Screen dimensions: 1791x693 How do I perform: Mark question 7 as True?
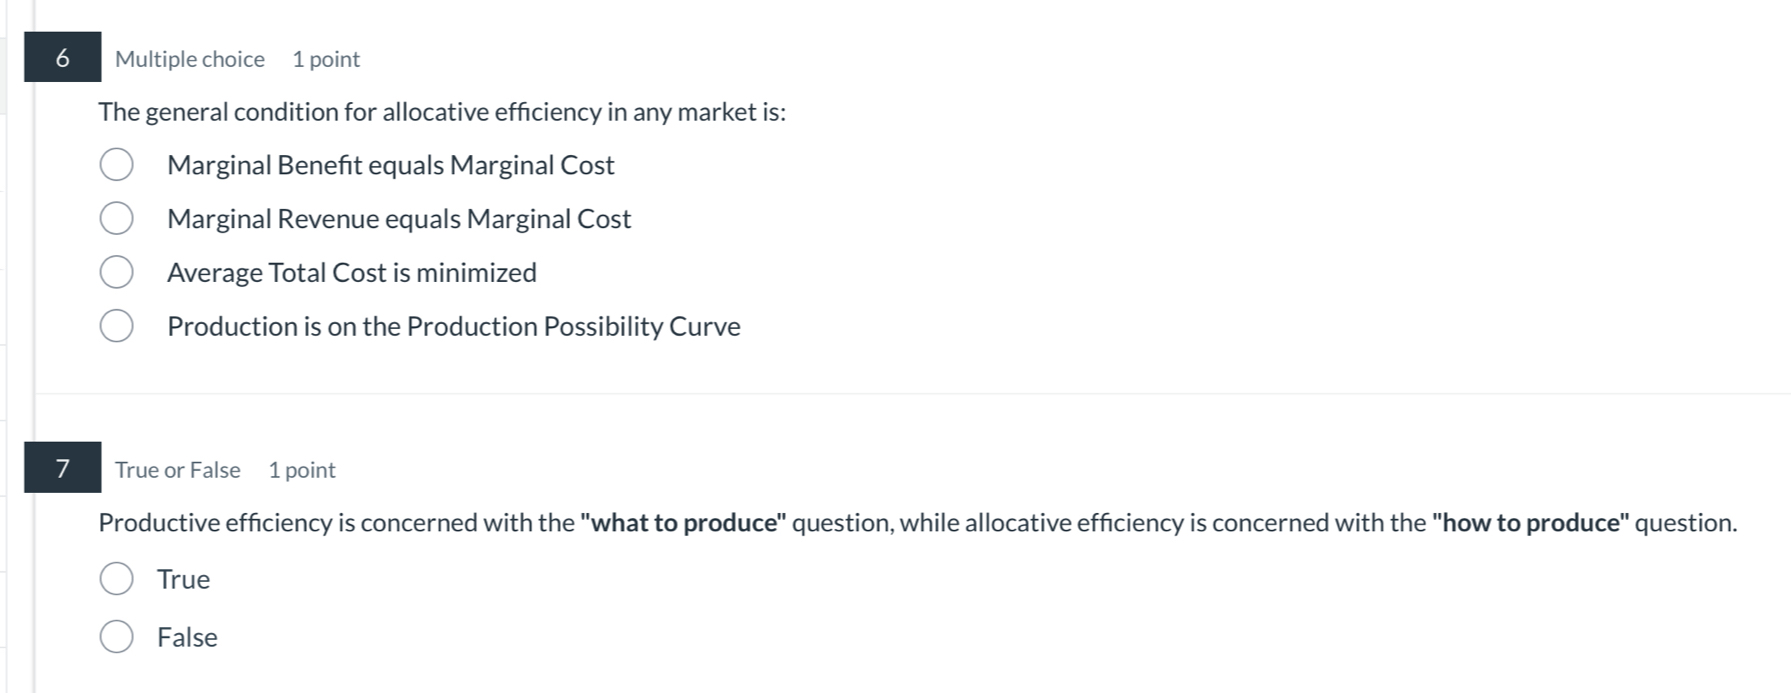[116, 579]
